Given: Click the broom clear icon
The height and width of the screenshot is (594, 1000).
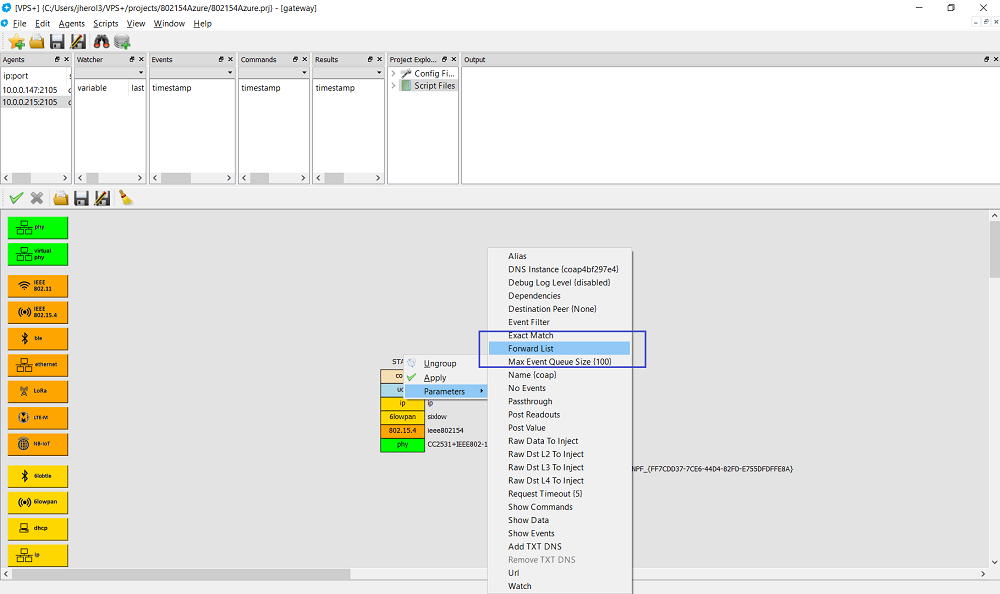Looking at the screenshot, I should (126, 198).
